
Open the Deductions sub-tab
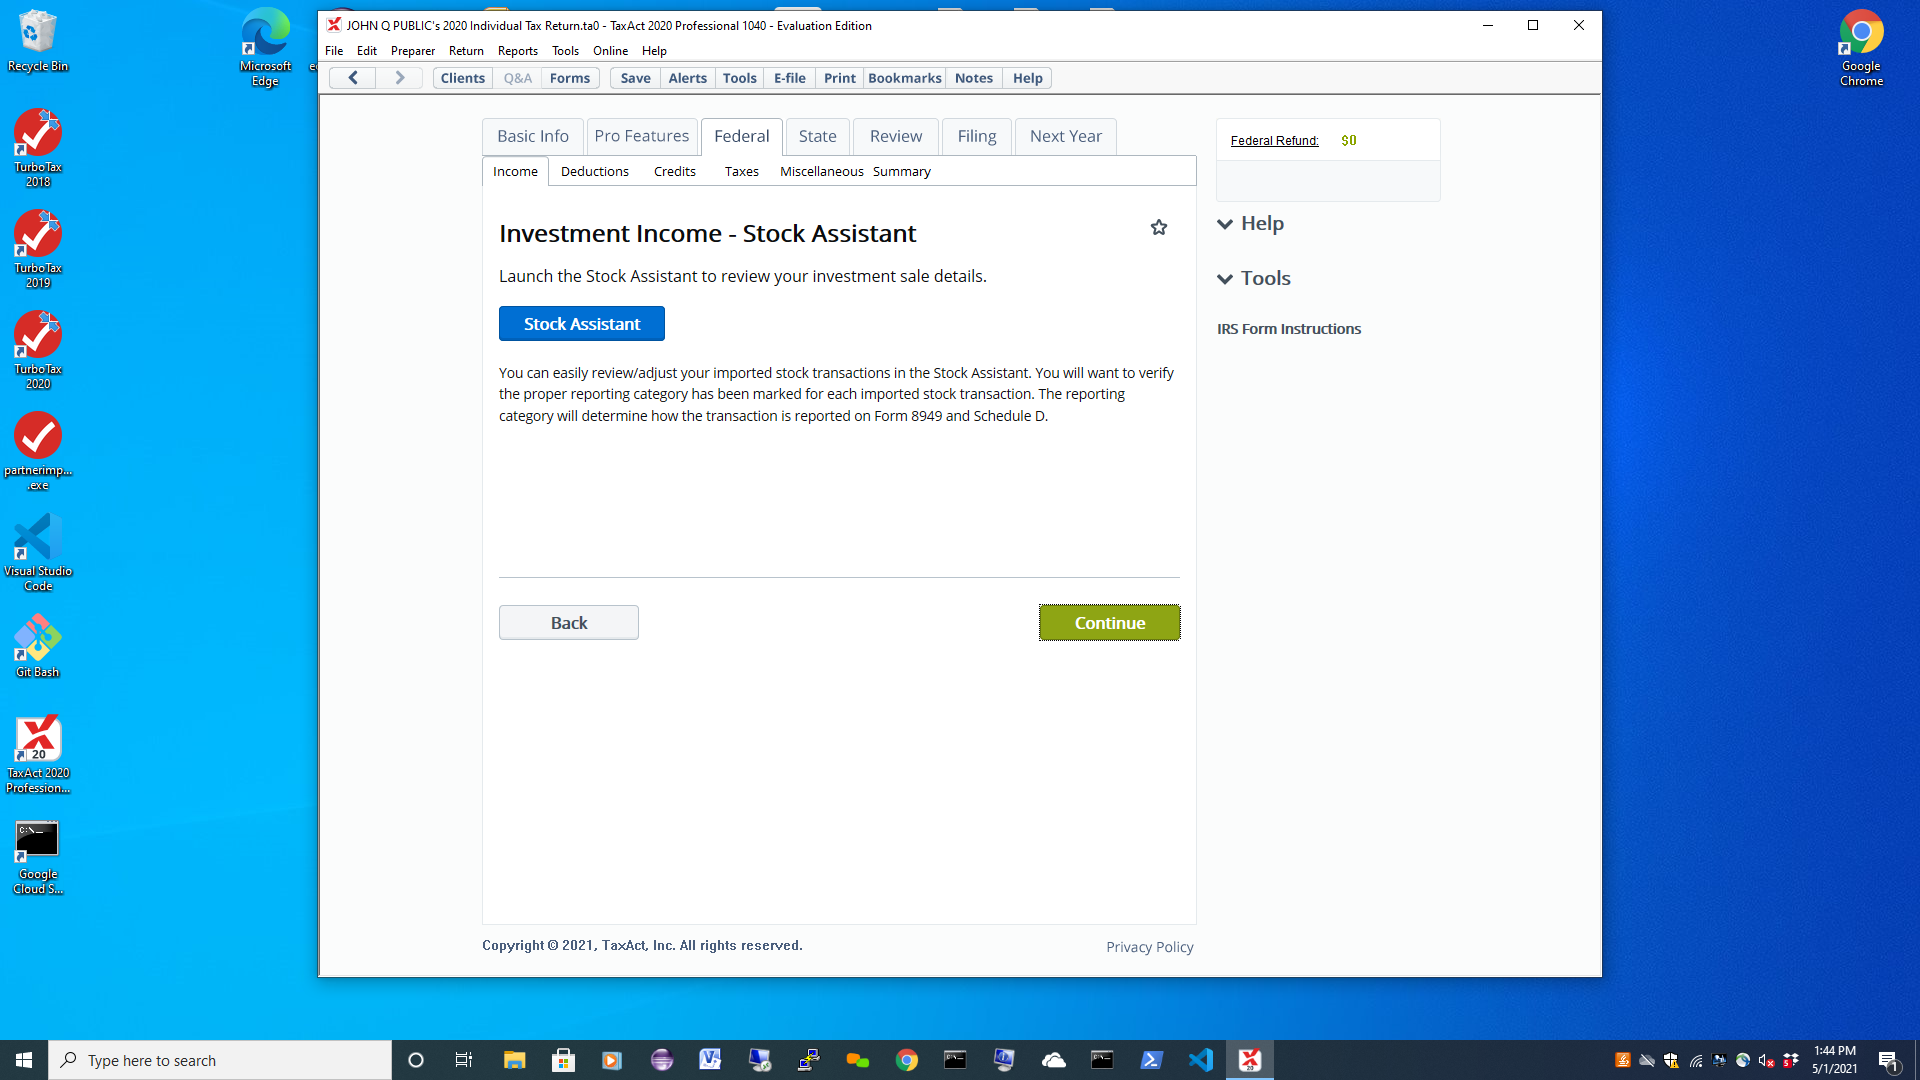point(595,172)
